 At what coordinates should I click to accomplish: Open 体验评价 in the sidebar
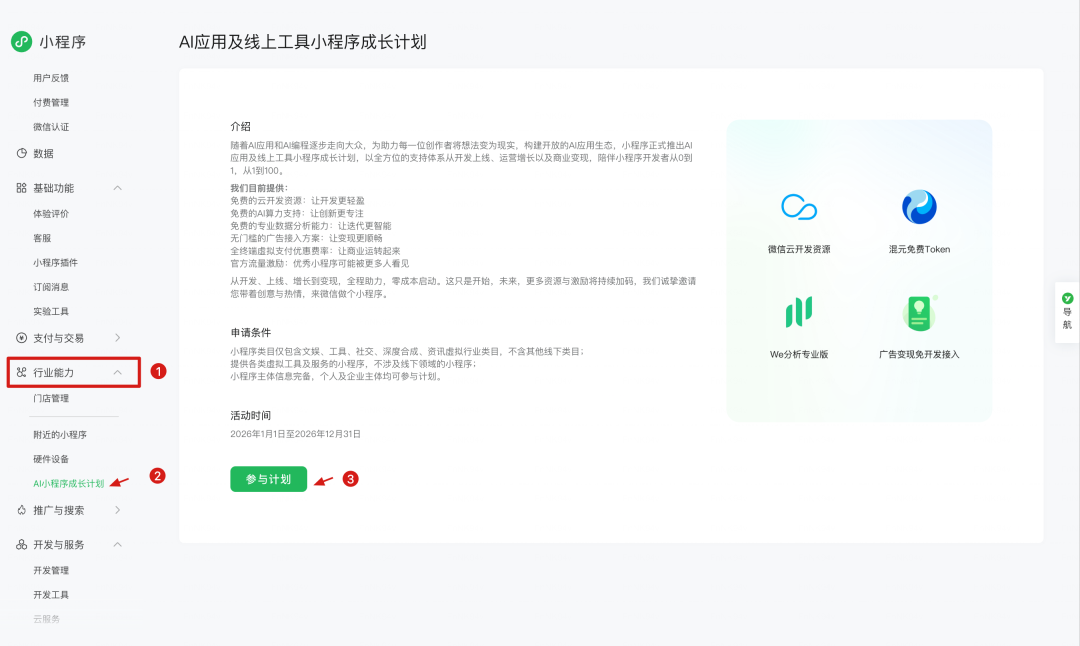pyautogui.click(x=51, y=213)
